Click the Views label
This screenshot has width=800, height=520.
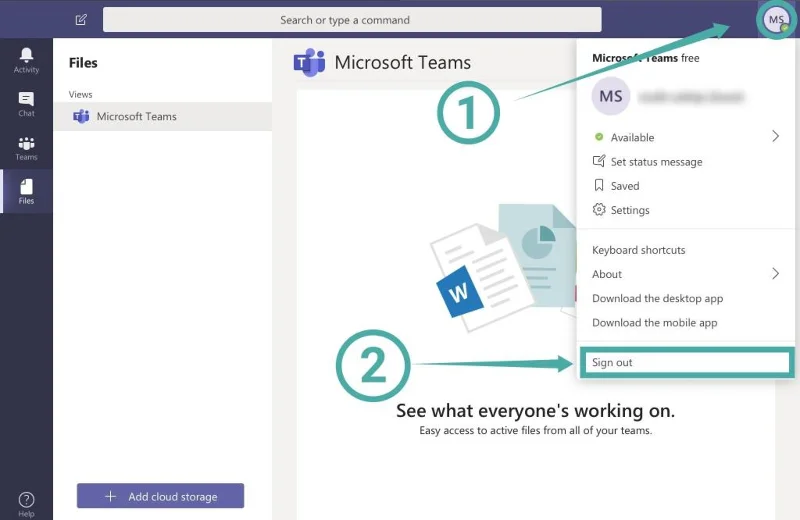click(x=81, y=94)
